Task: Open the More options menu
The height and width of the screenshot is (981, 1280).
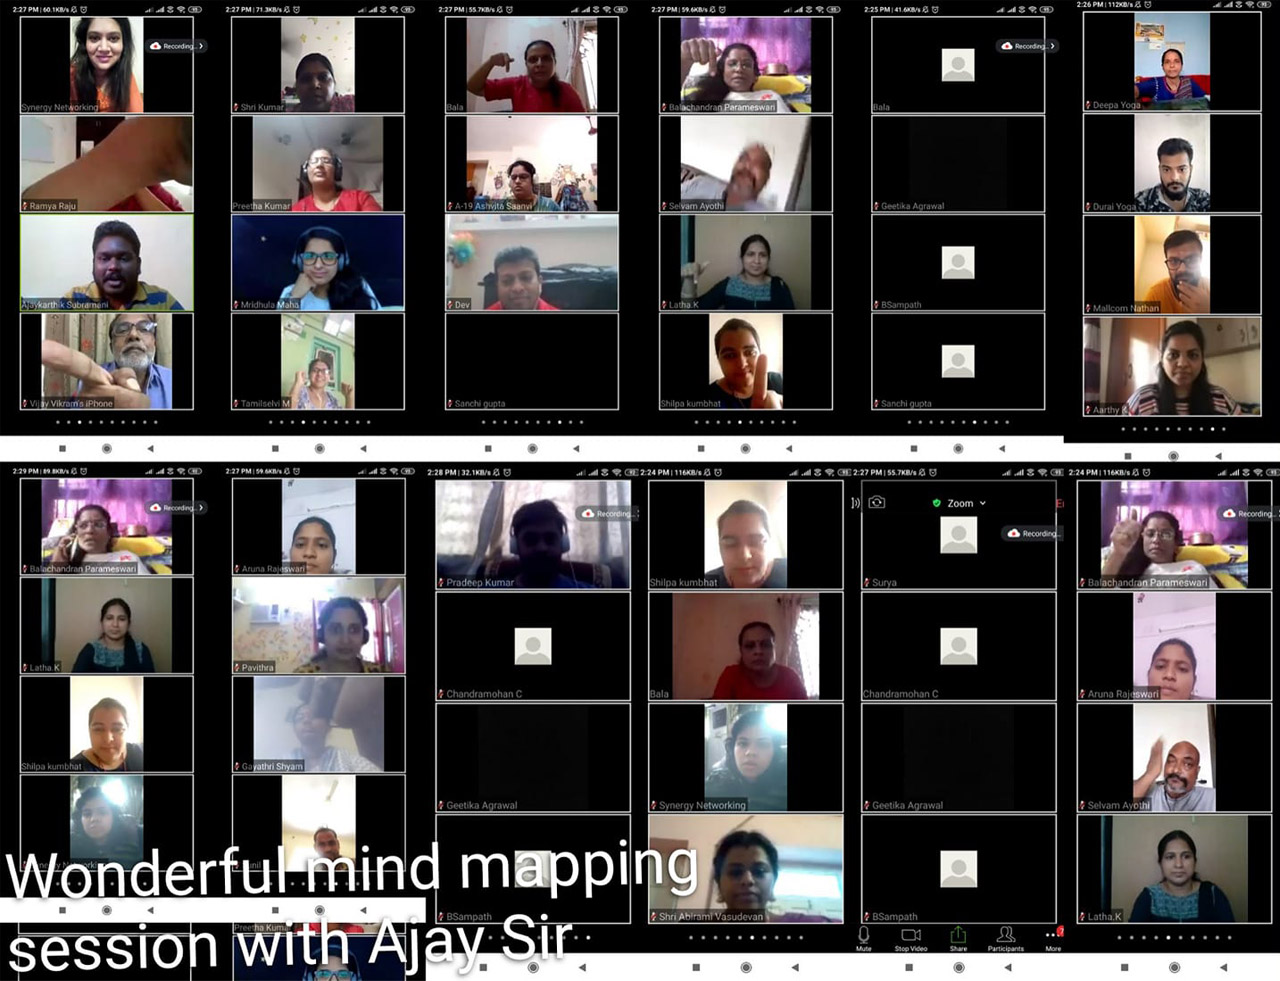Action: click(1053, 937)
